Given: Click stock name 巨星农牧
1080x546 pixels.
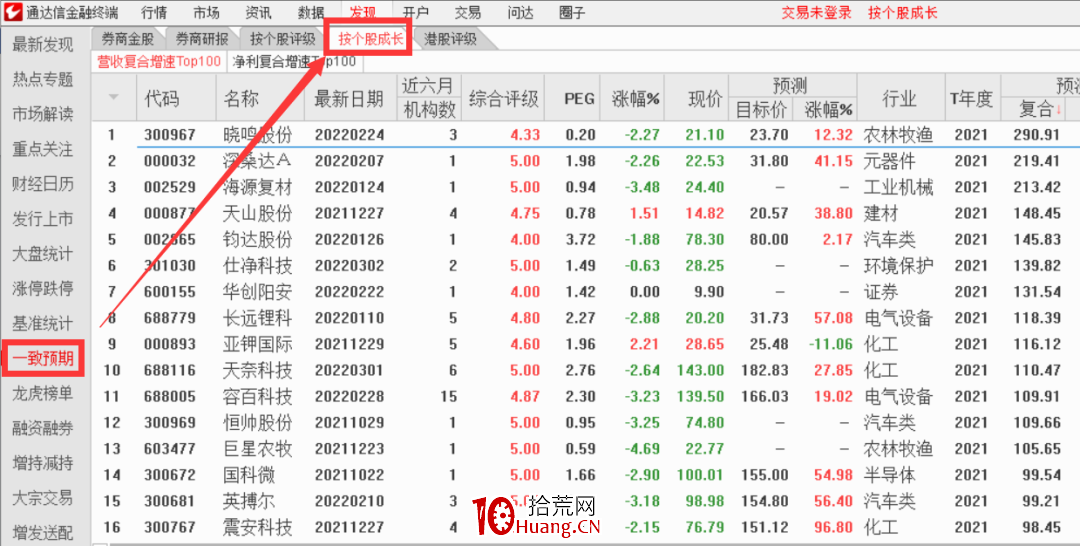Looking at the screenshot, I should pyautogui.click(x=258, y=449).
